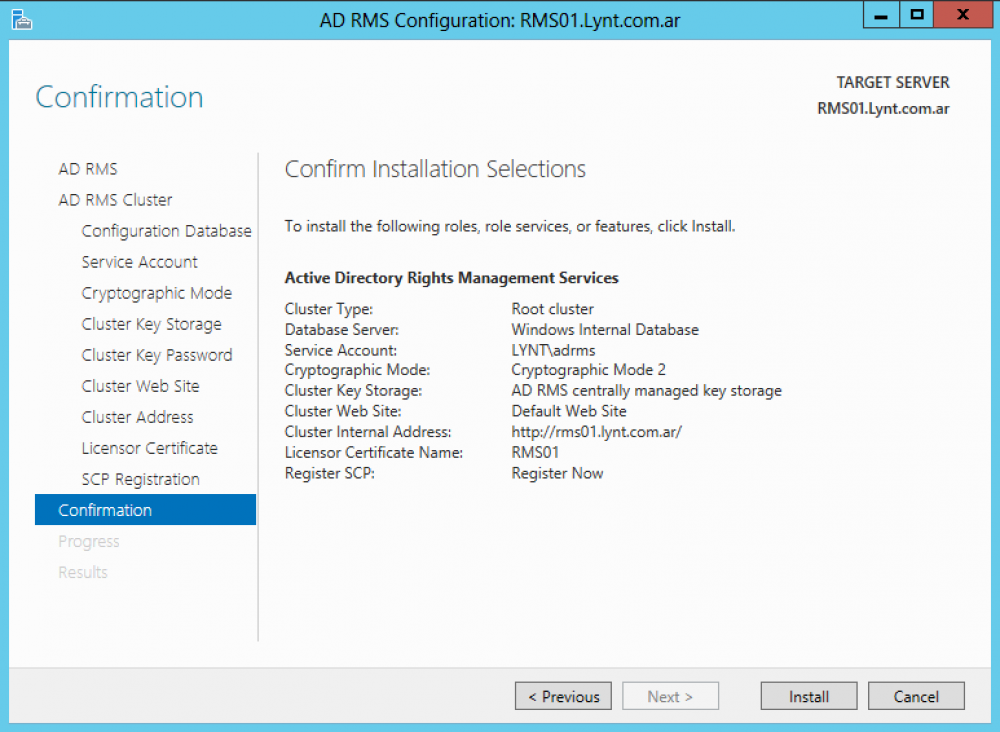Click the 'http://rms01.lynt.com.ar/' address

pyautogui.click(x=596, y=432)
